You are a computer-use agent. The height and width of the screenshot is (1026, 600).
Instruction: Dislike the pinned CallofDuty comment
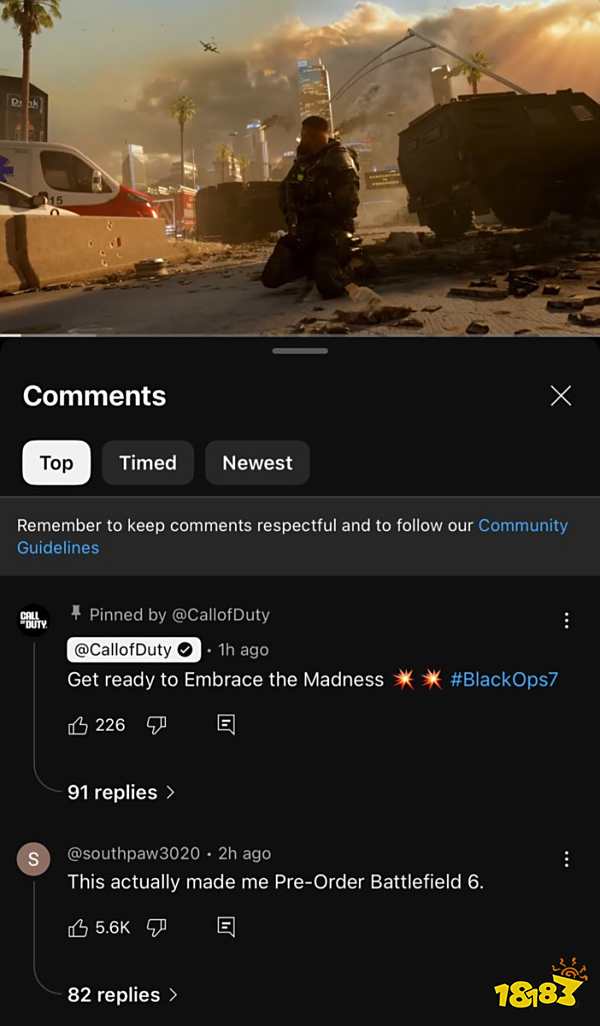point(156,725)
